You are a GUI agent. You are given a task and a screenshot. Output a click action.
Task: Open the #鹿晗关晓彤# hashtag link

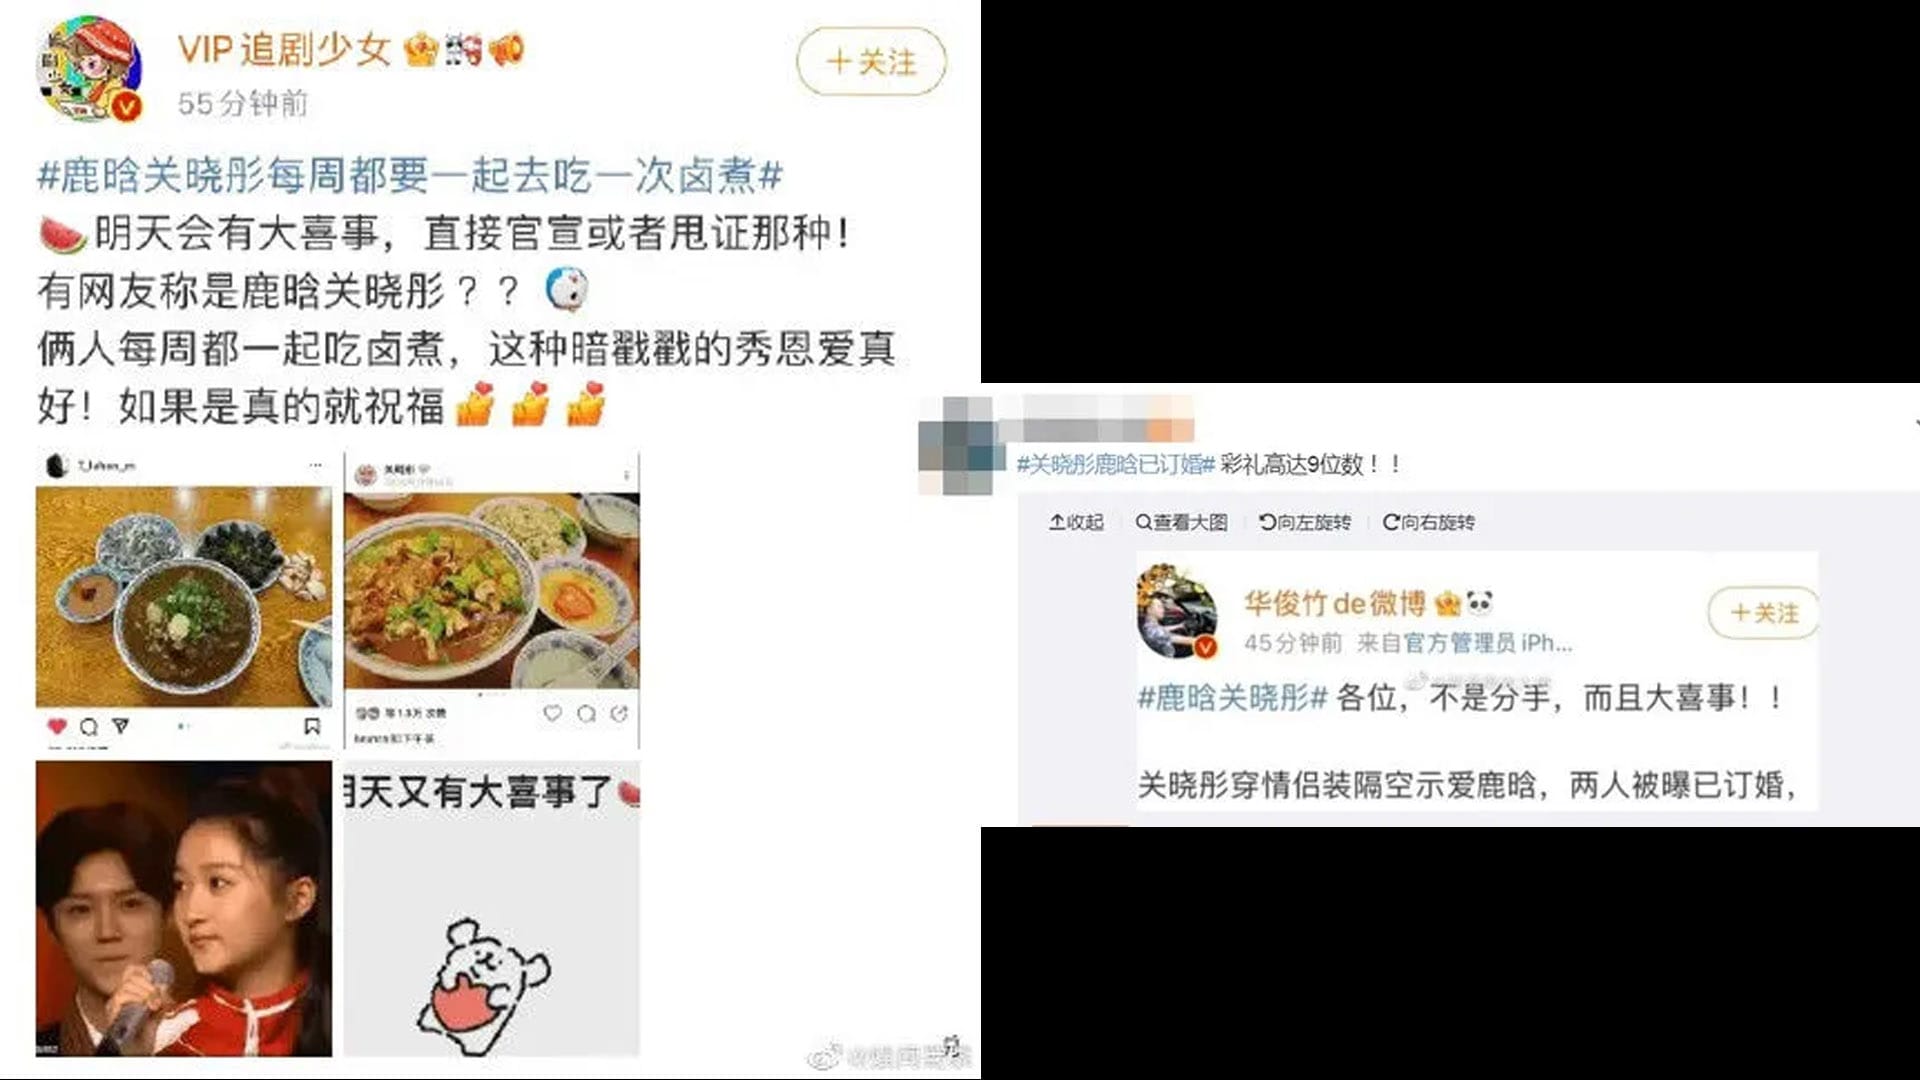pyautogui.click(x=1232, y=697)
